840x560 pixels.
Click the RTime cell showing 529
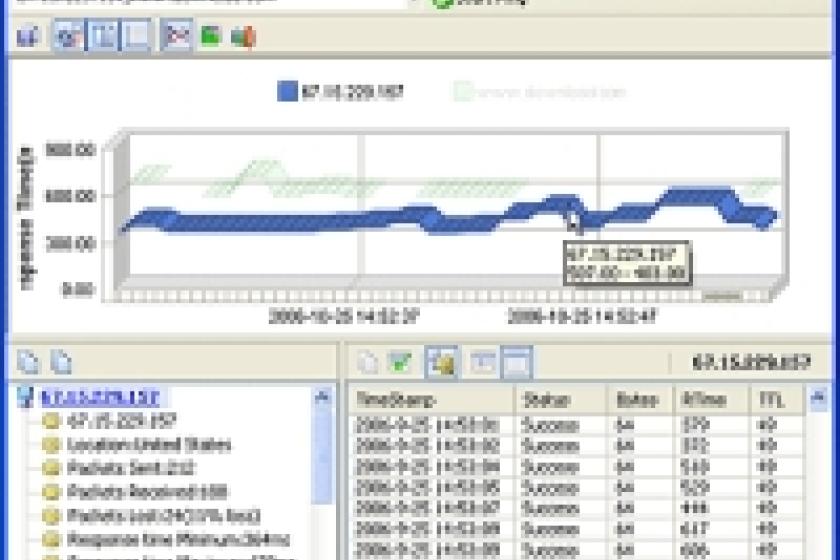tap(695, 488)
